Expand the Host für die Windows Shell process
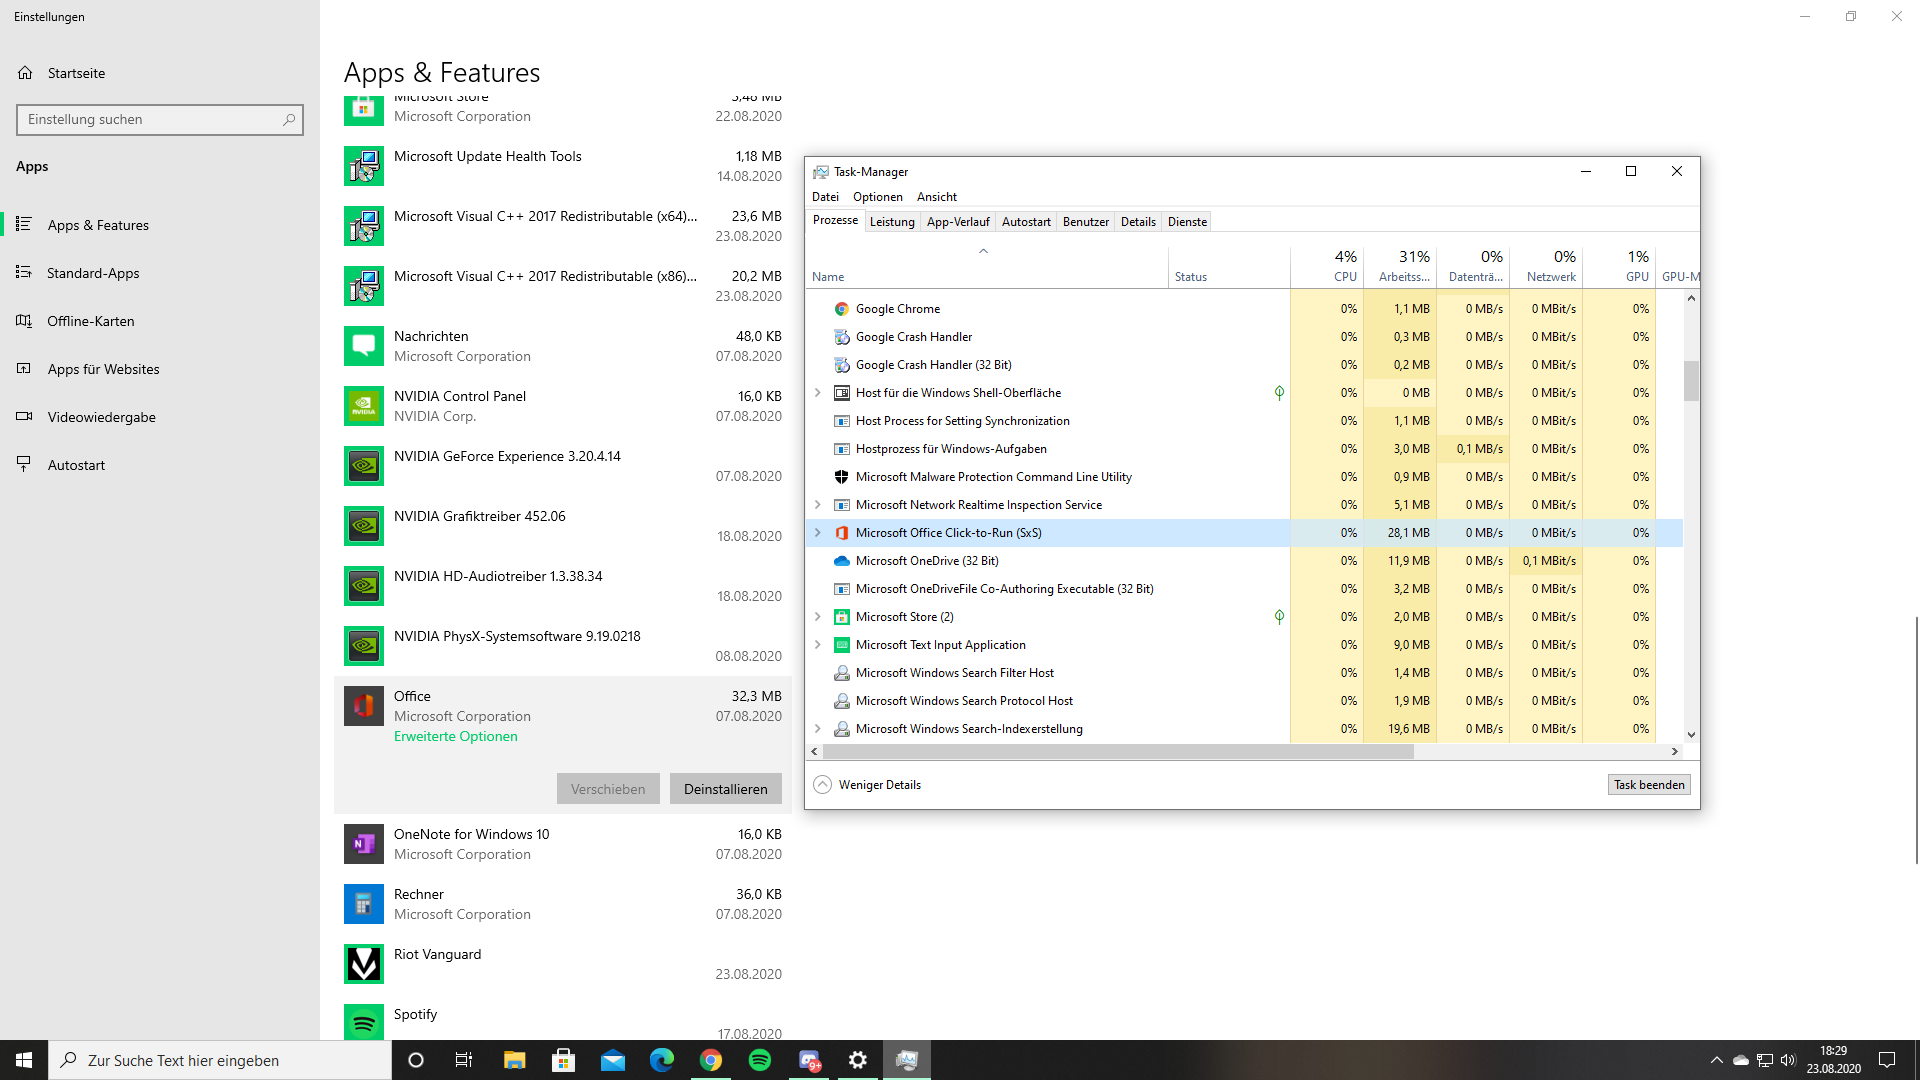This screenshot has height=1080, width=1920. (819, 392)
